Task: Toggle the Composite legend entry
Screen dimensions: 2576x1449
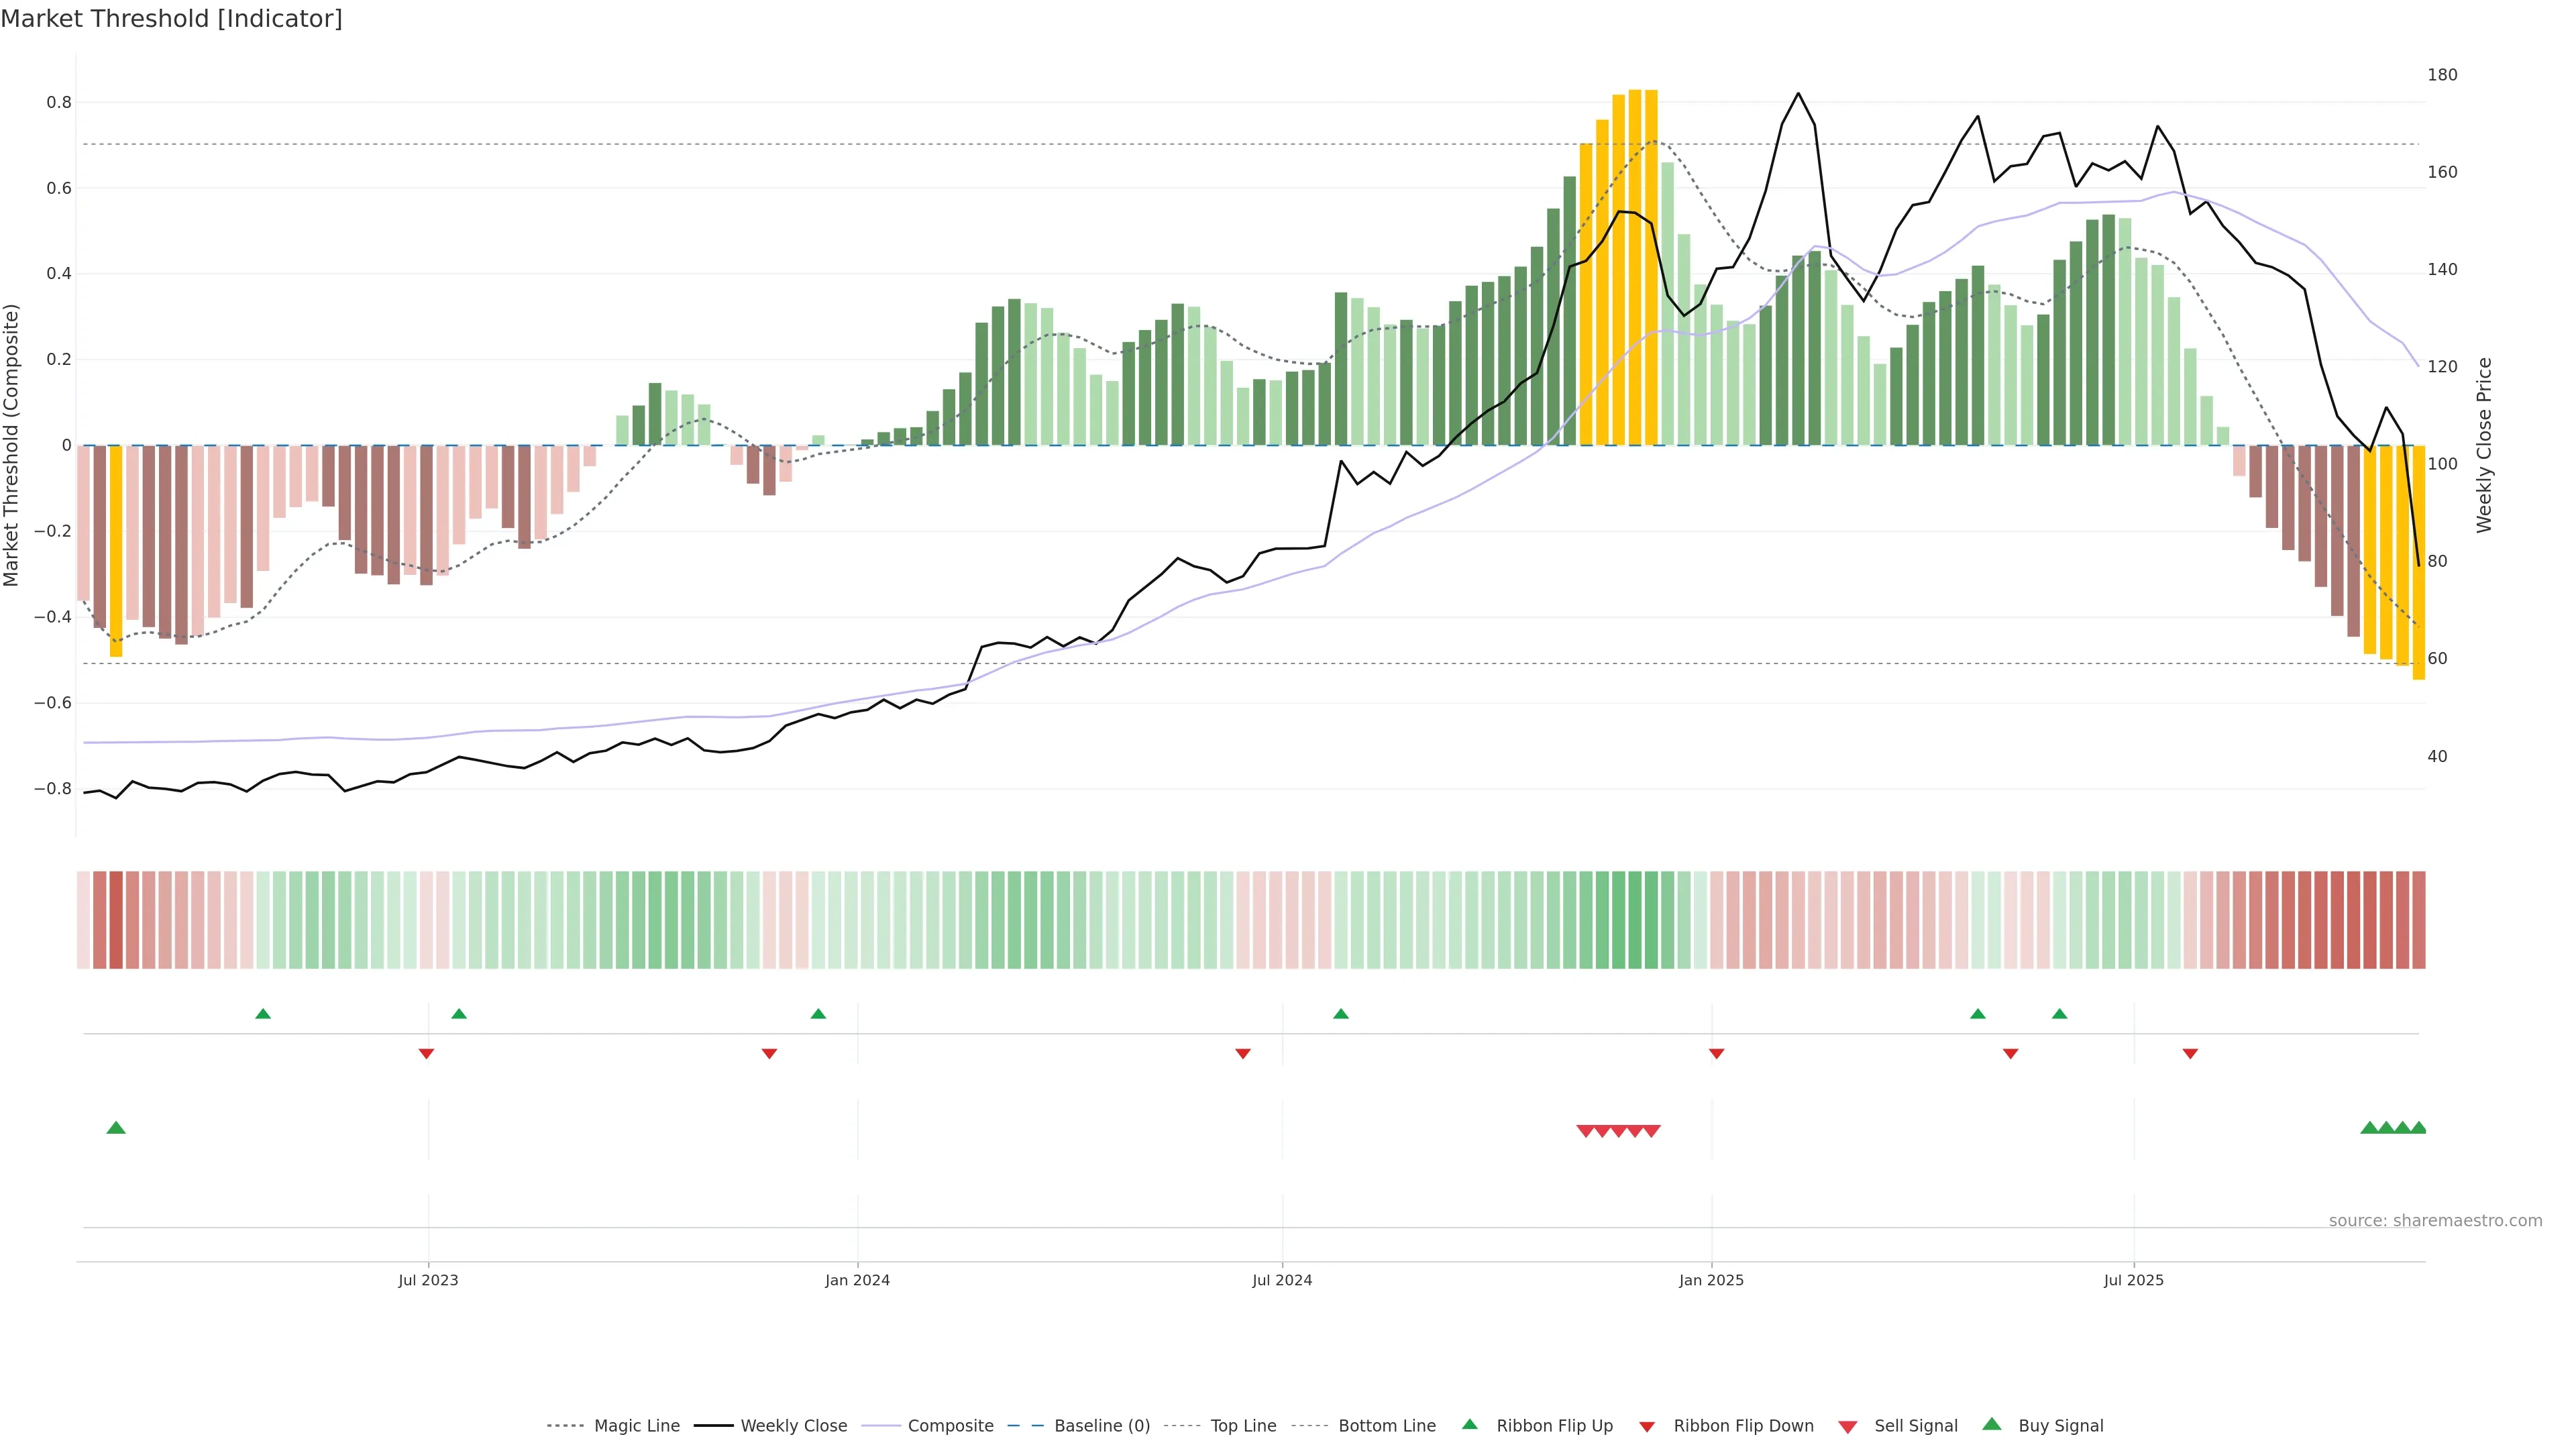Action: (x=950, y=1426)
